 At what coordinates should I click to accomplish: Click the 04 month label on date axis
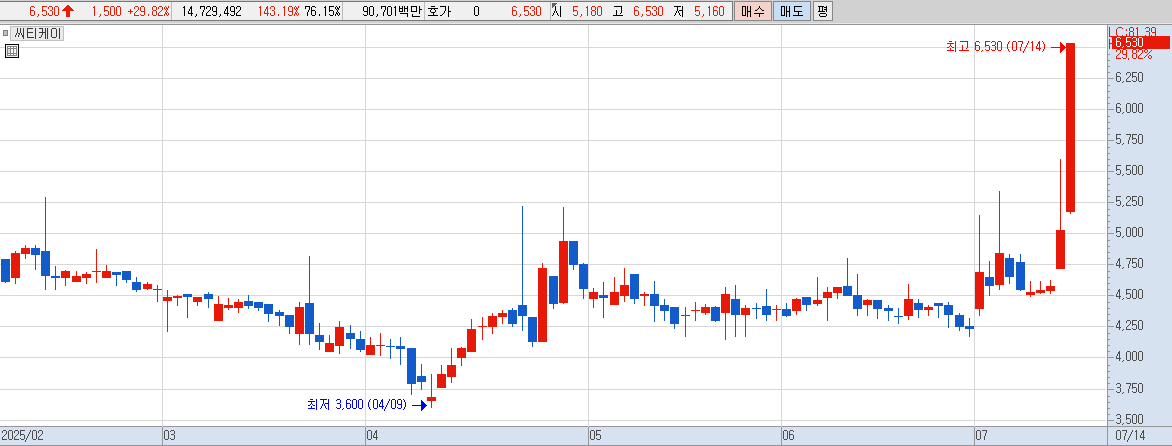pos(372,435)
